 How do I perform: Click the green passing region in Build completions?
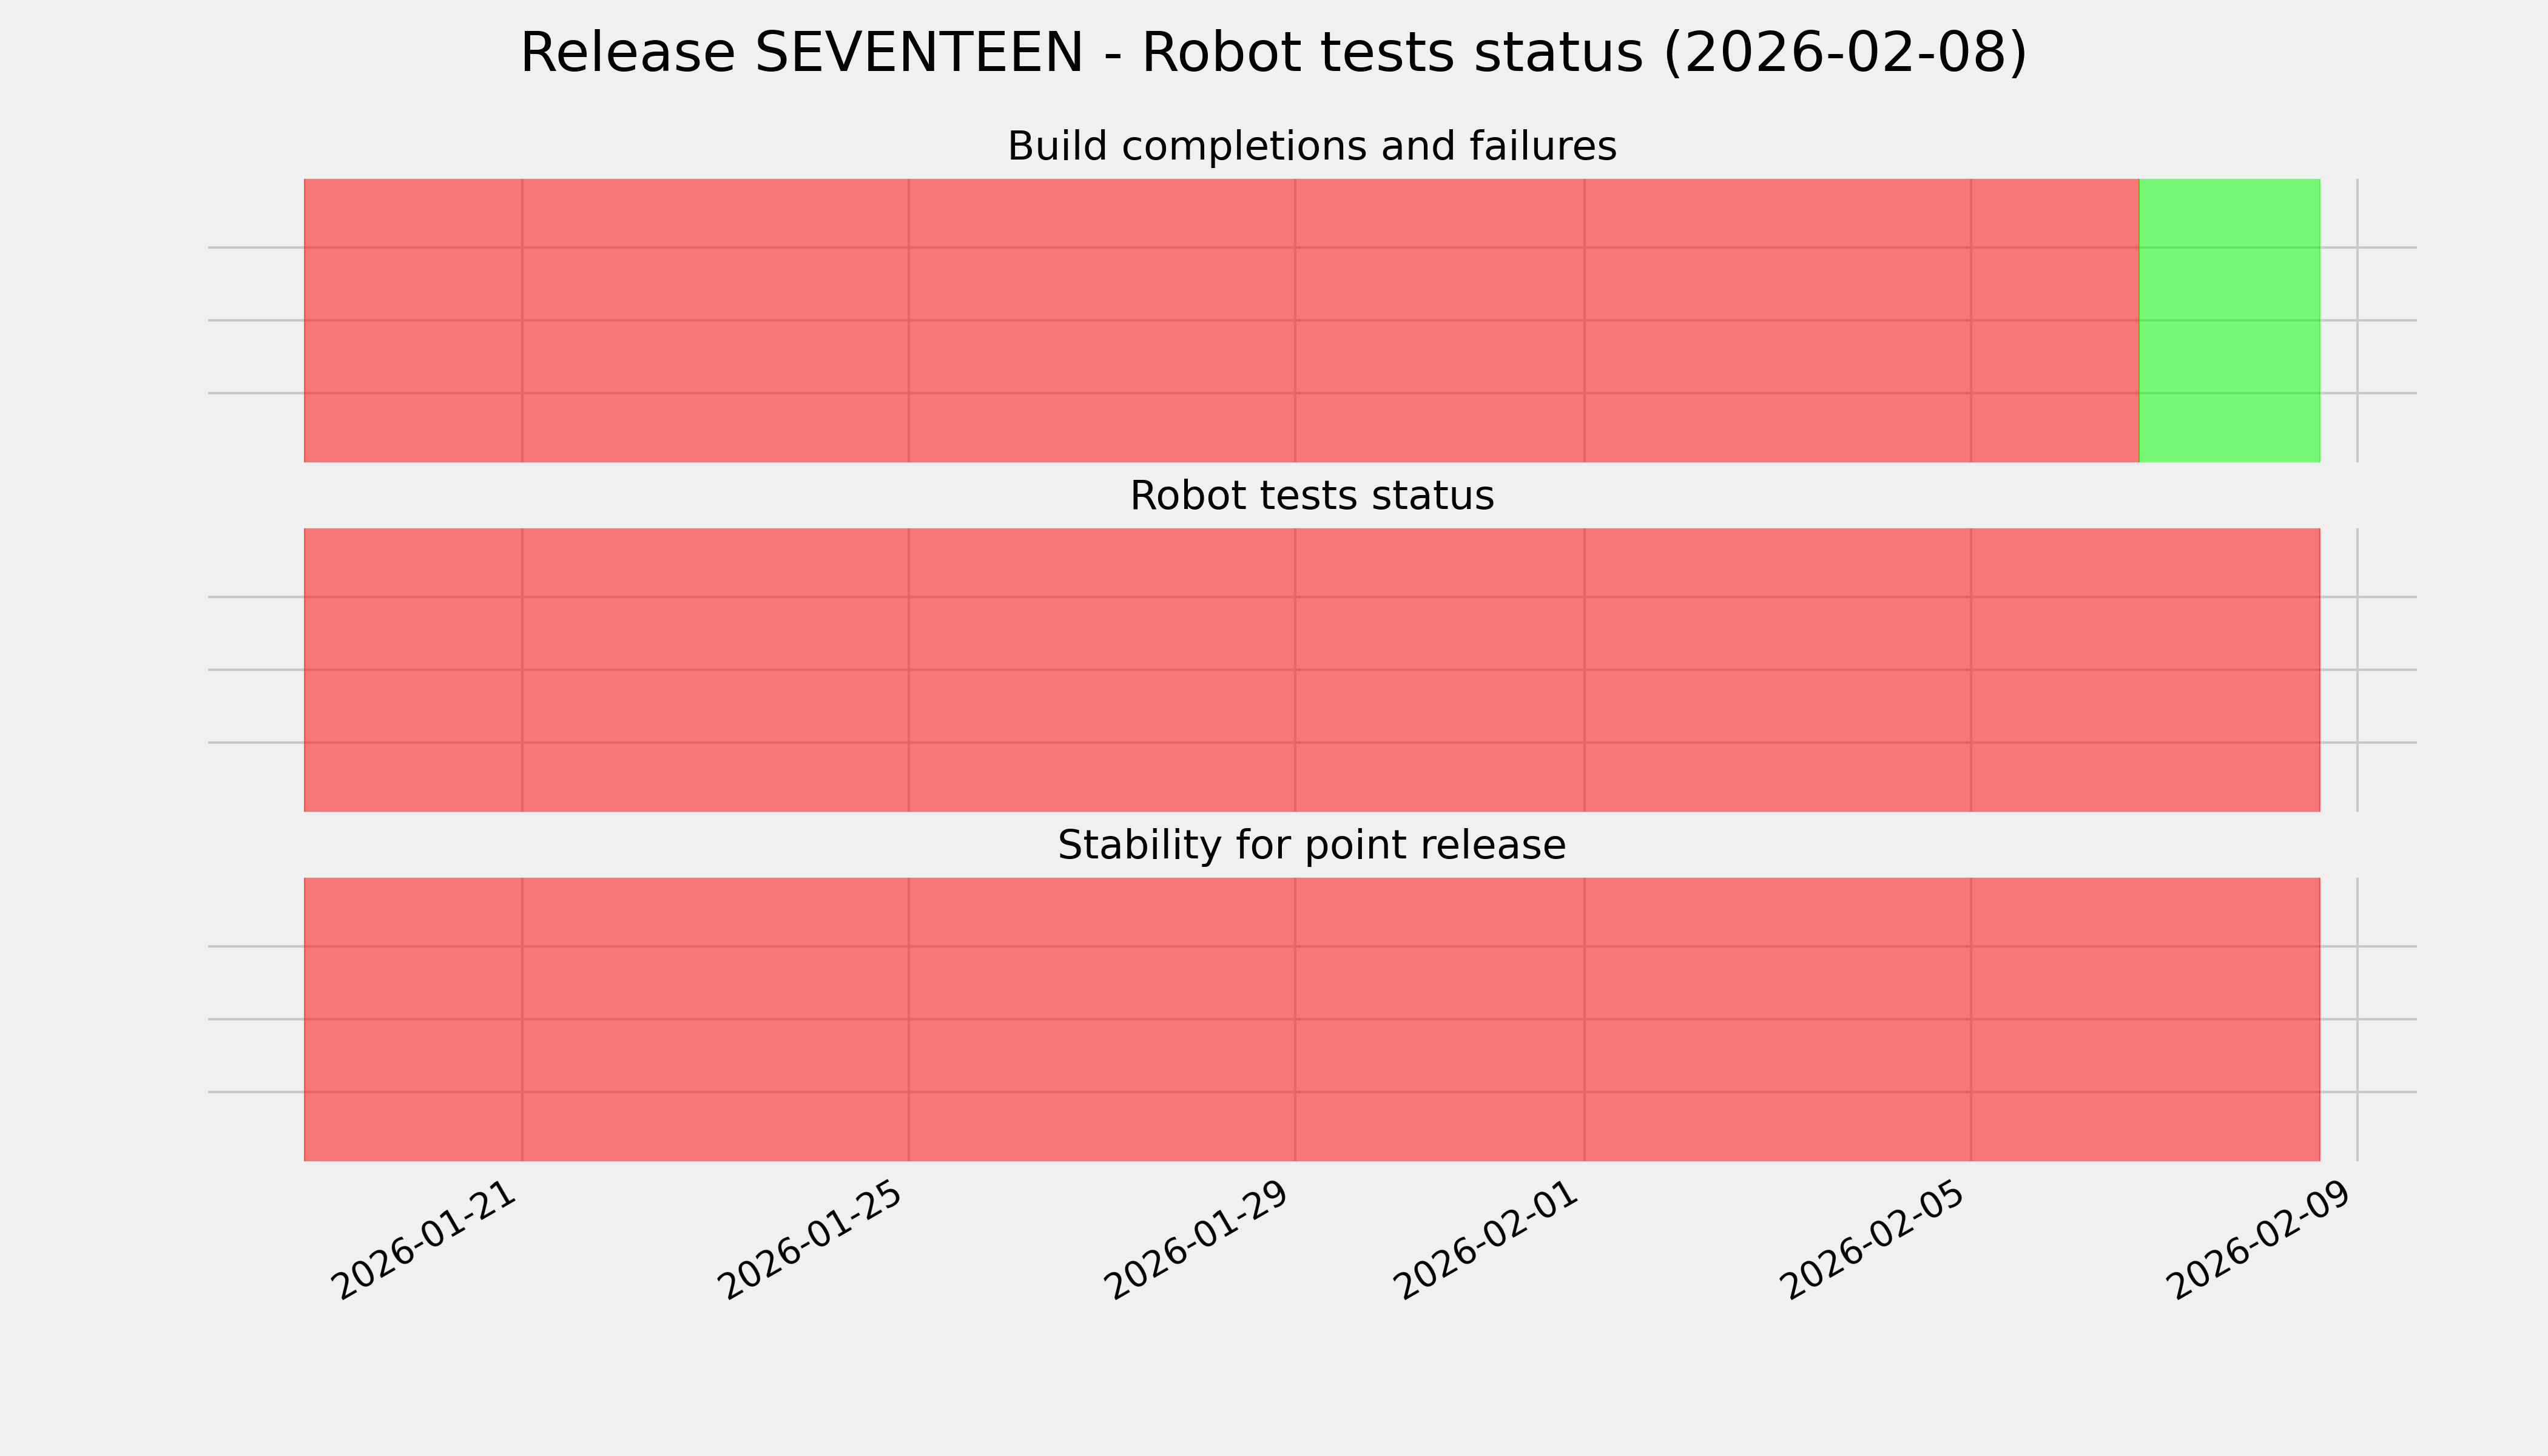[x=2229, y=320]
